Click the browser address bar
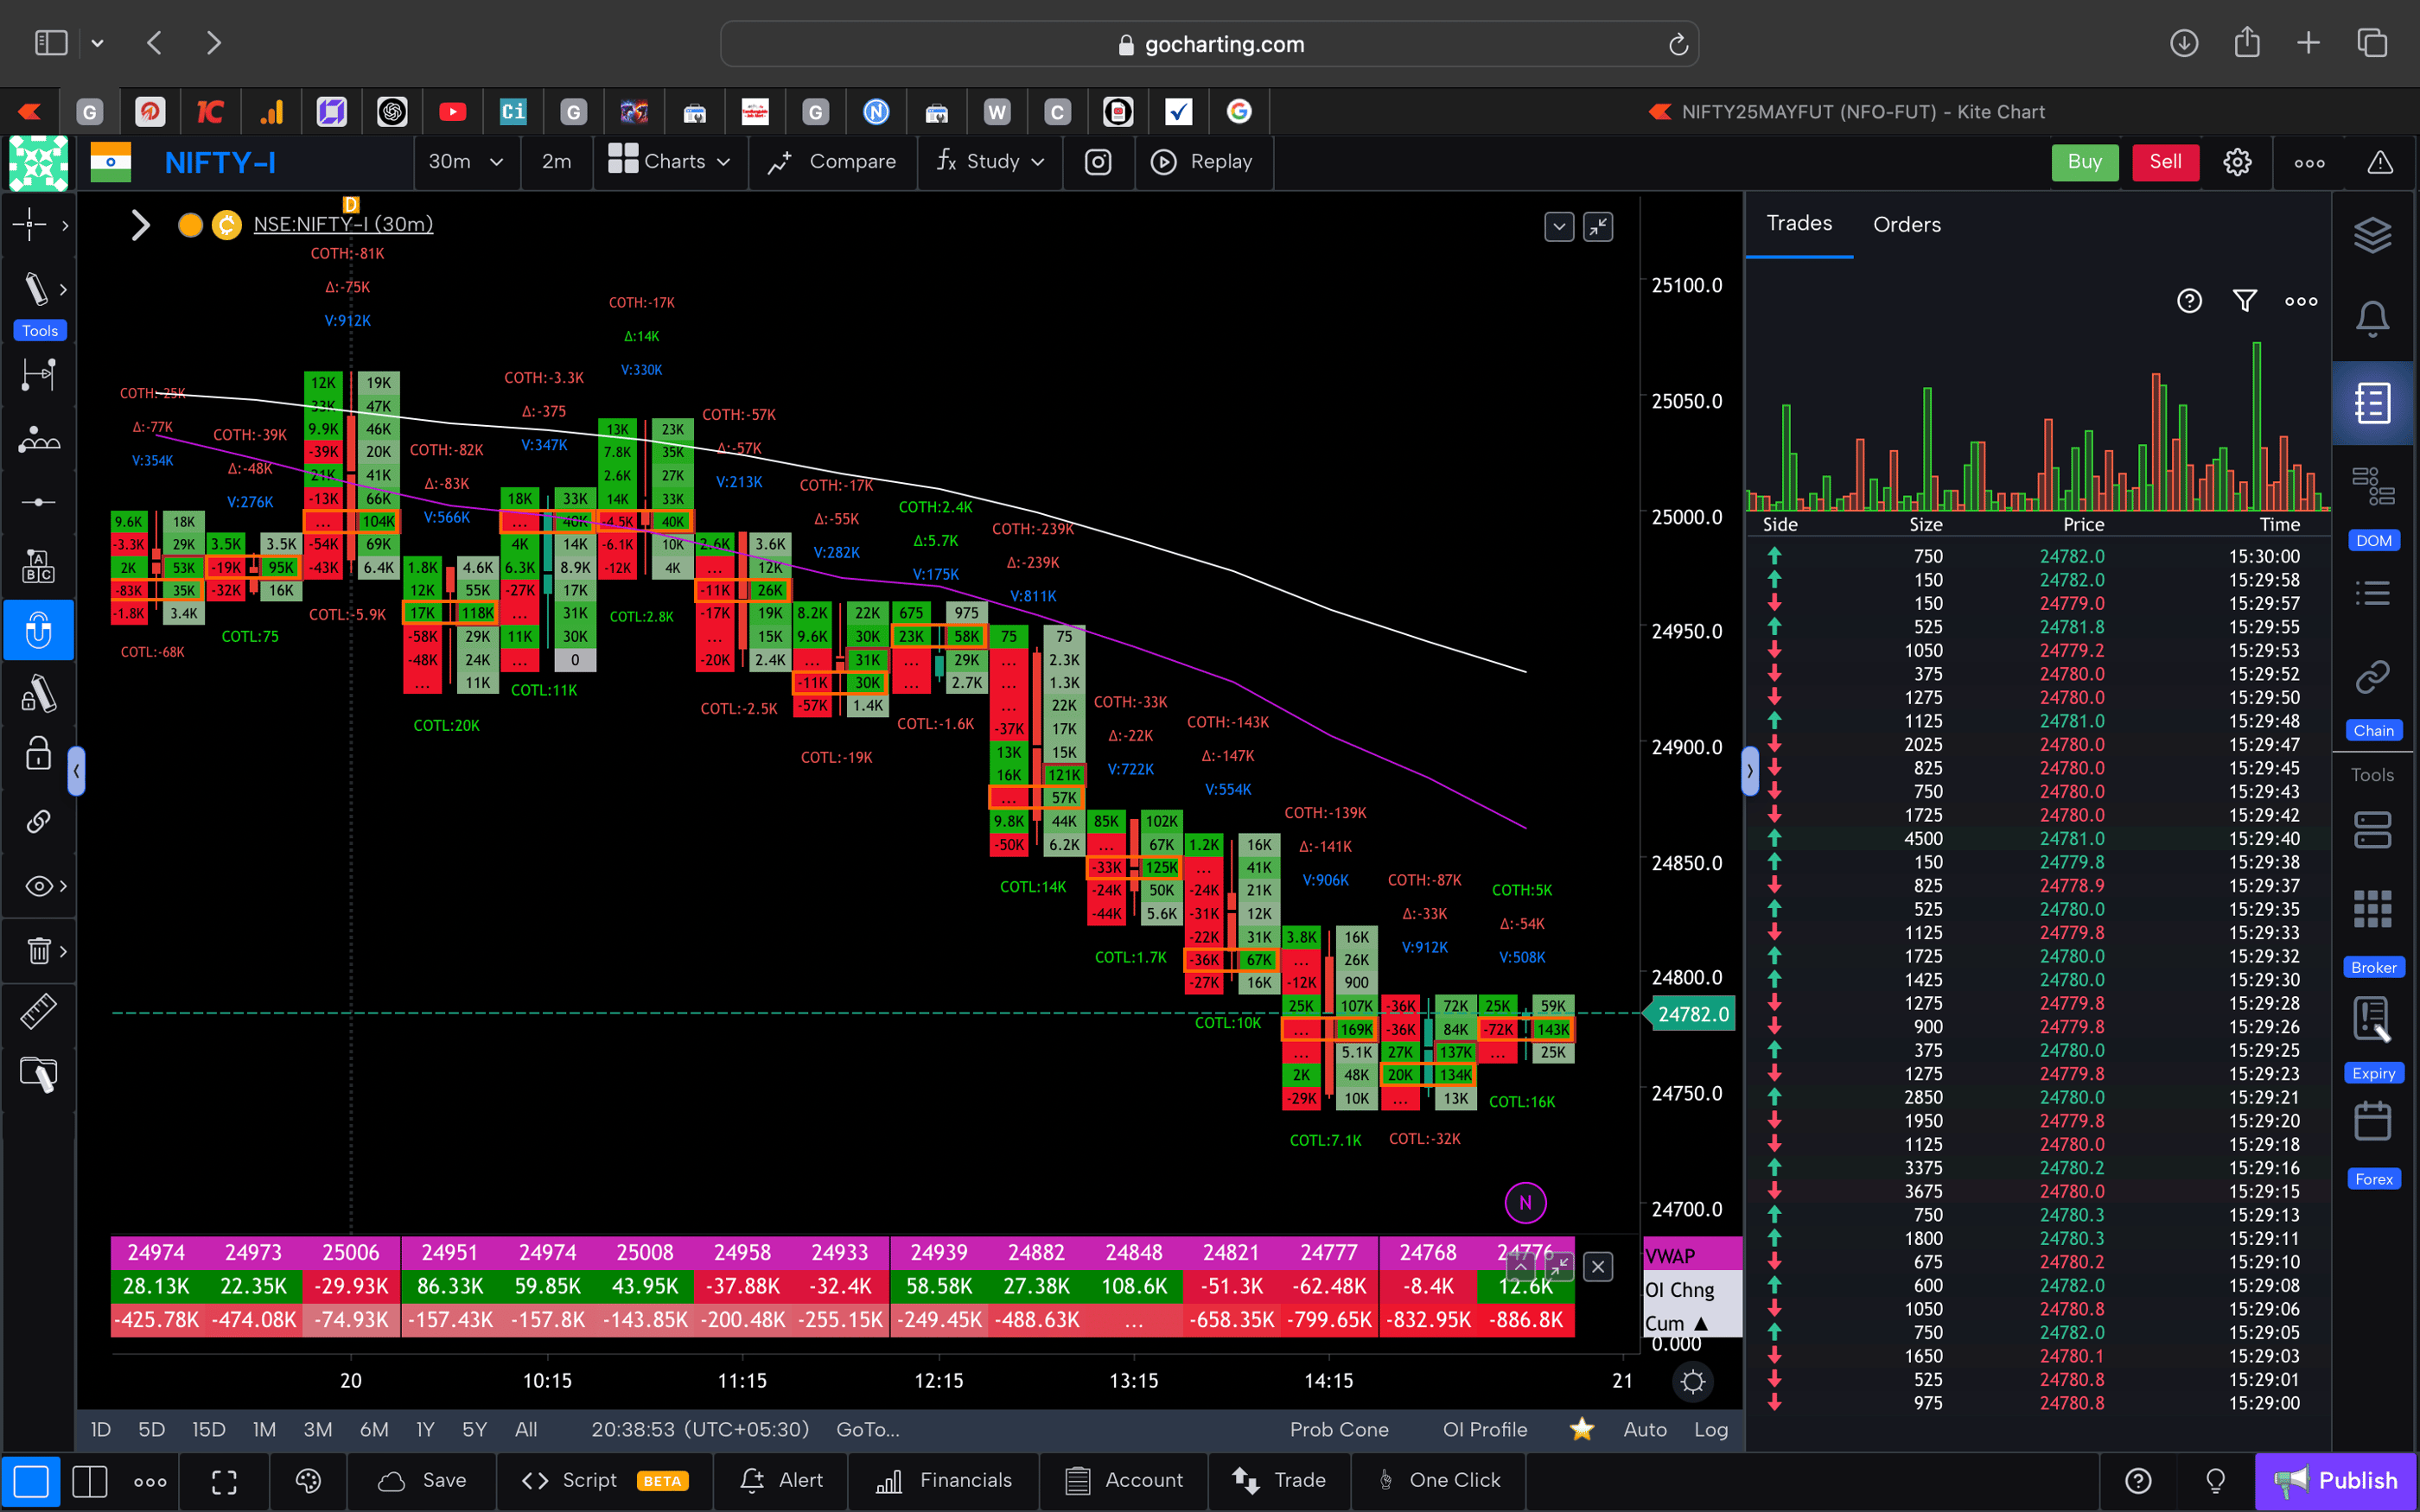Image resolution: width=2420 pixels, height=1512 pixels. 1210,43
